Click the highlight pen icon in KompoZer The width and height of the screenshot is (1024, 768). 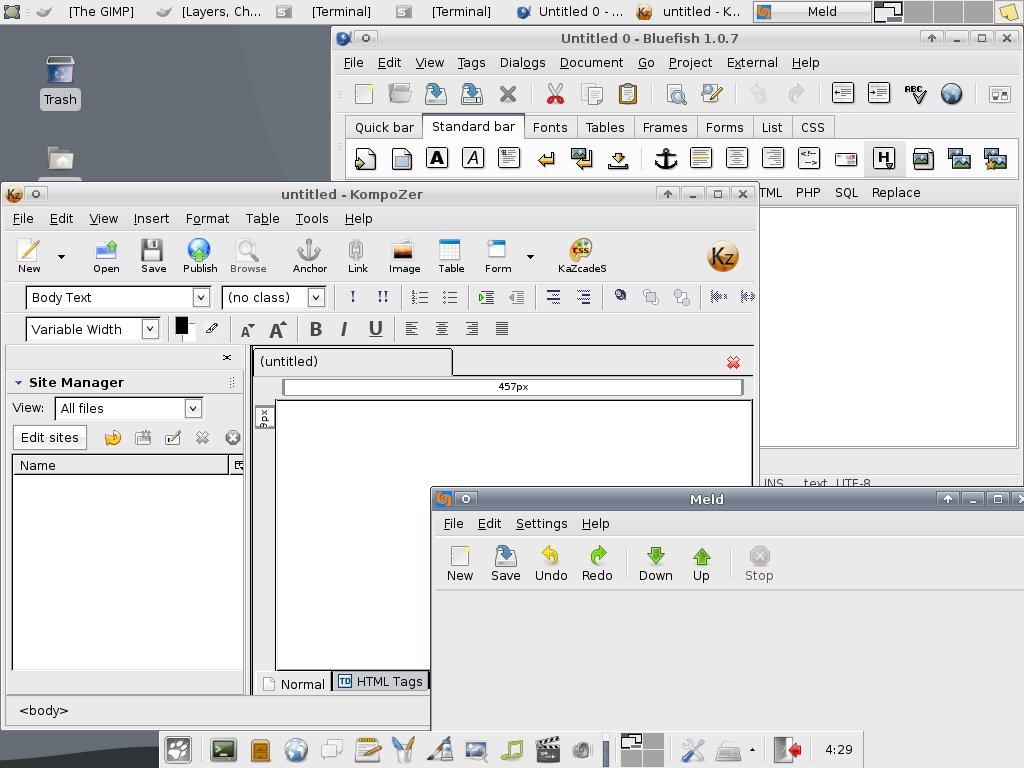(x=212, y=328)
